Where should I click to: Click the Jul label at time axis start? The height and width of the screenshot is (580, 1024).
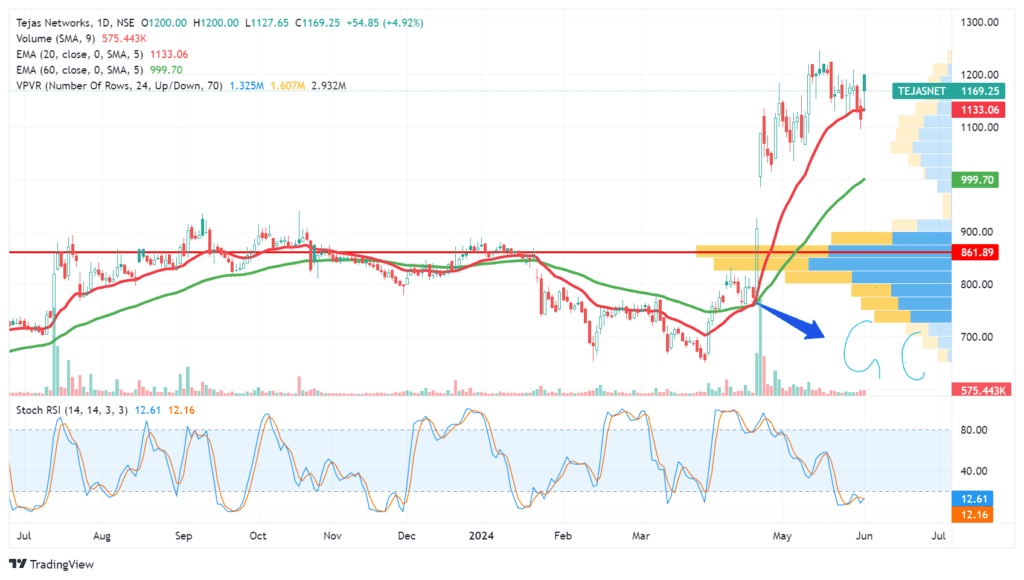pos(24,536)
